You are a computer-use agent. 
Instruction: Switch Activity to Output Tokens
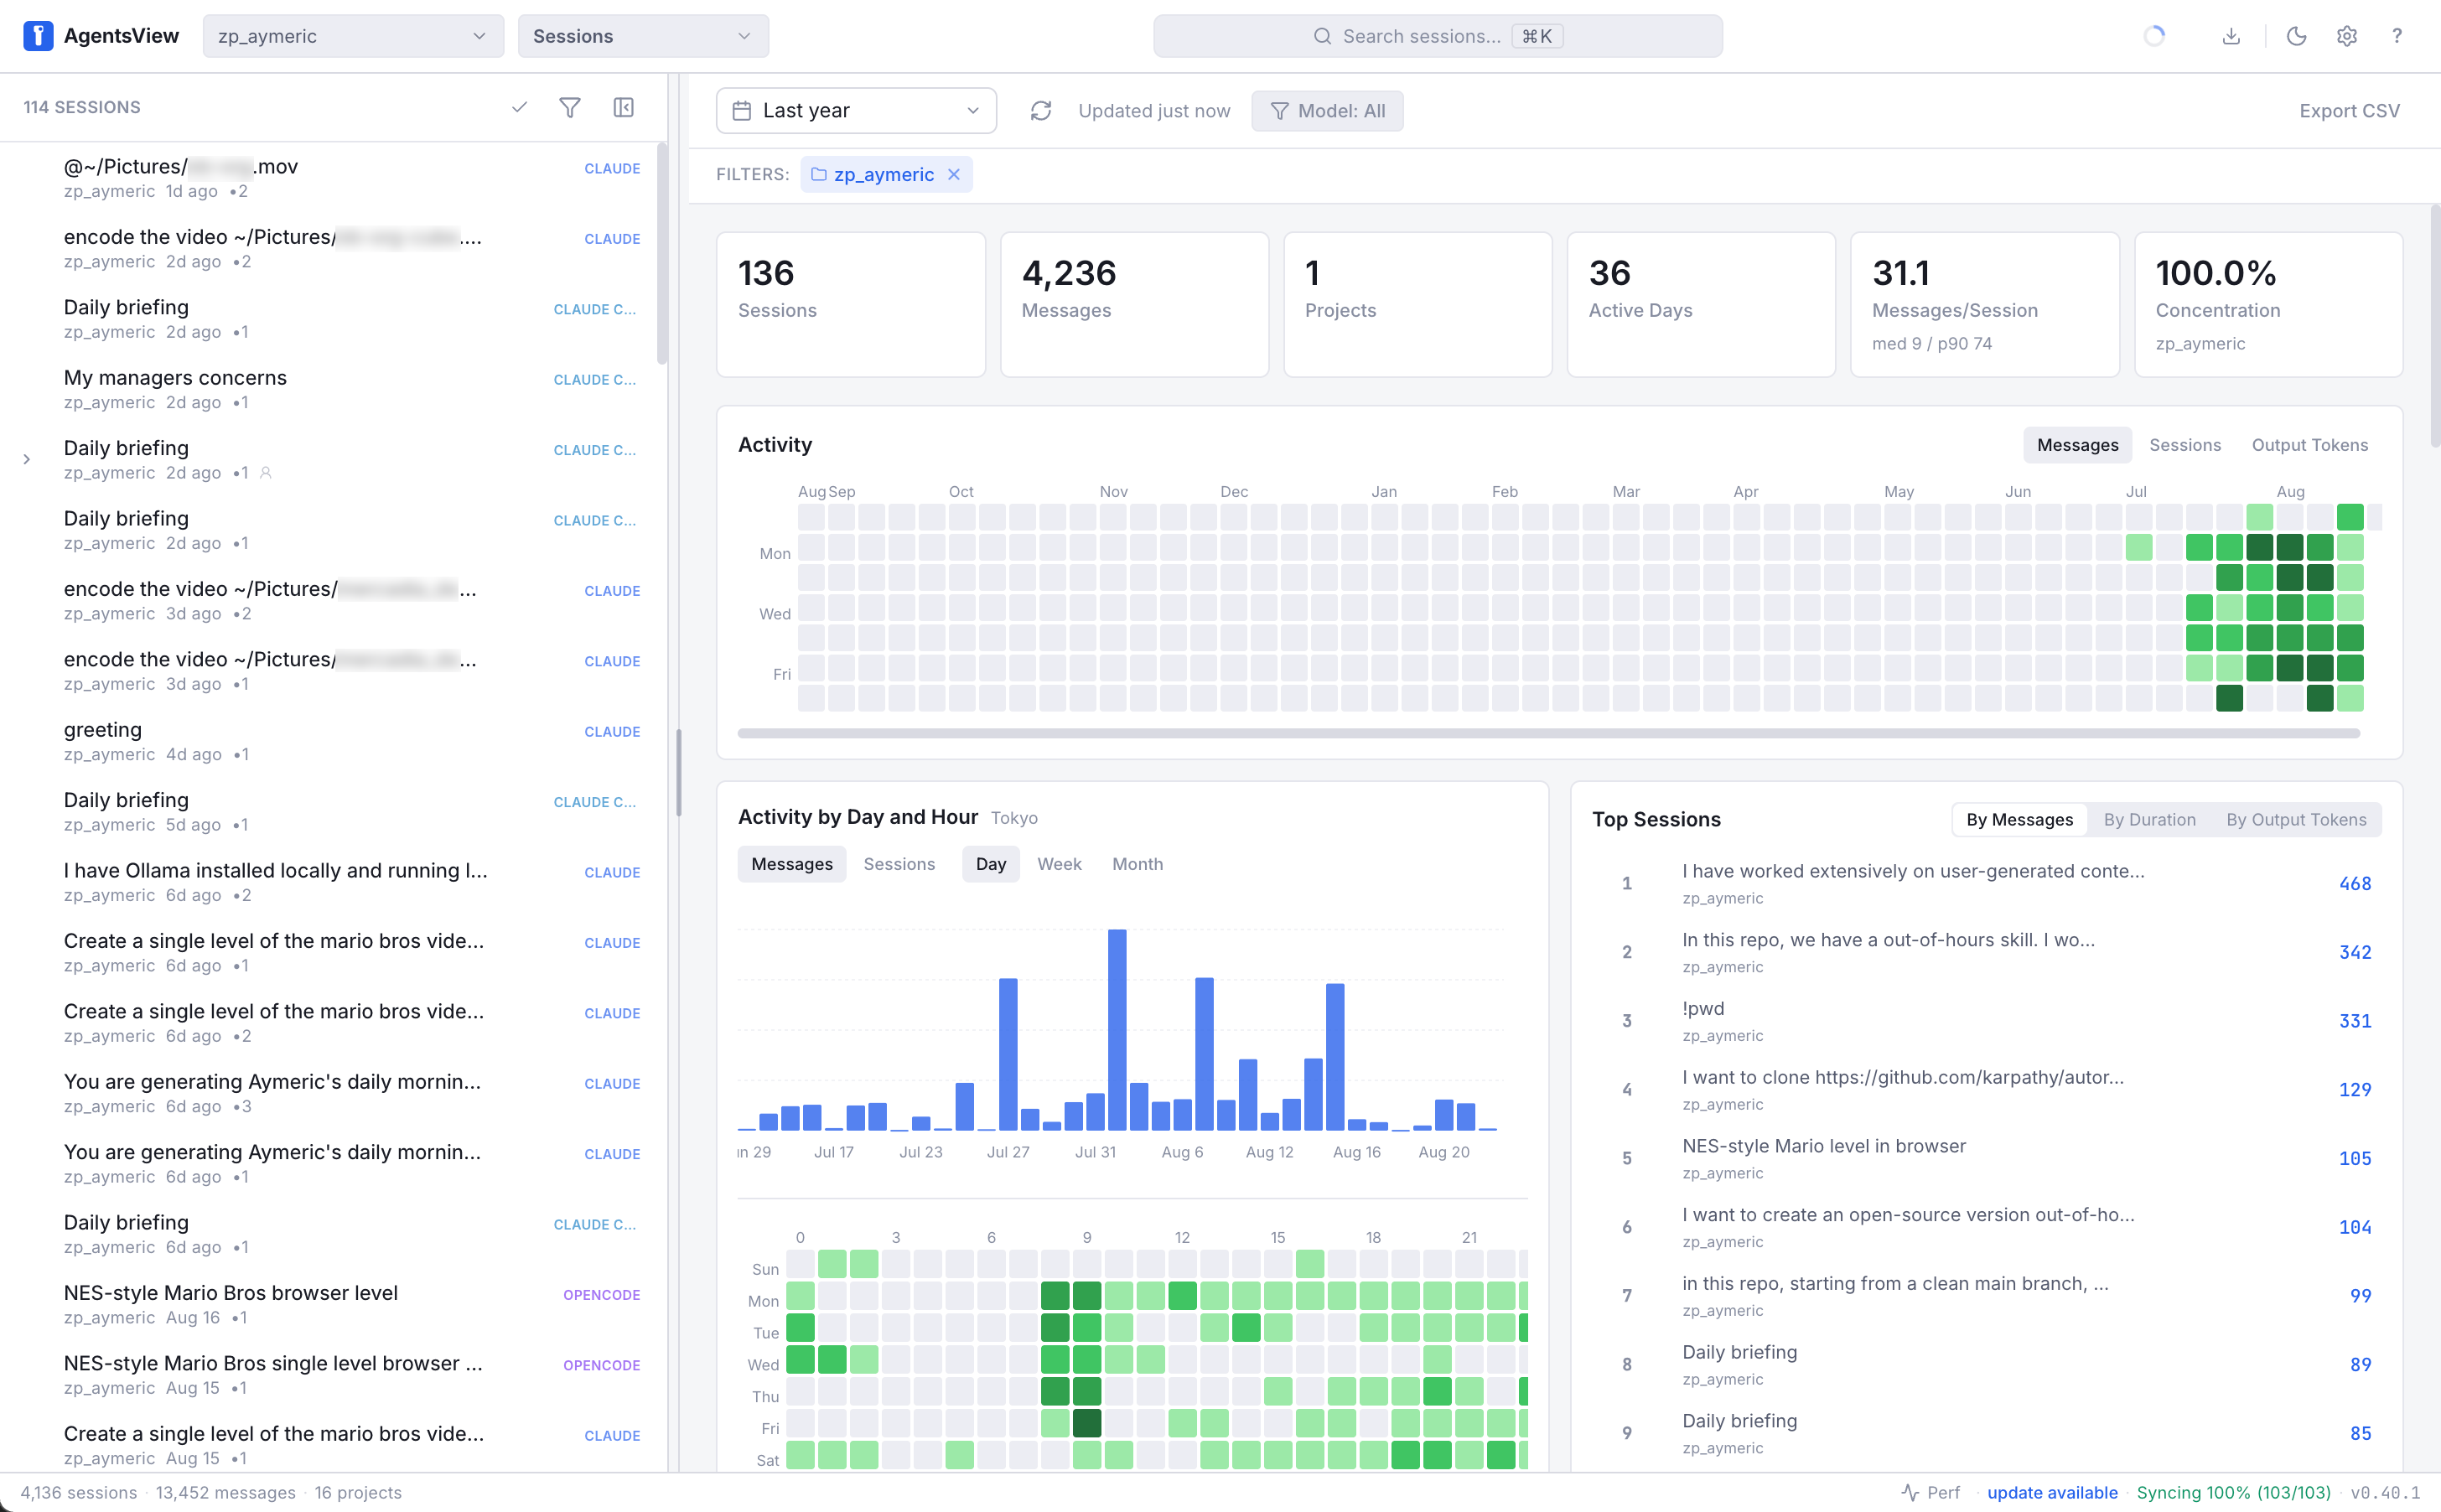2309,445
